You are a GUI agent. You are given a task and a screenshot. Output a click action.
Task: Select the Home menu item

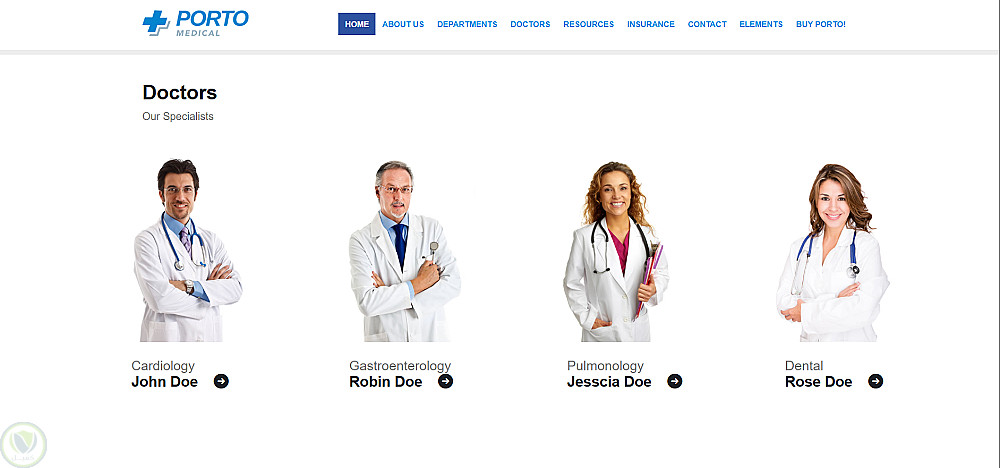357,24
